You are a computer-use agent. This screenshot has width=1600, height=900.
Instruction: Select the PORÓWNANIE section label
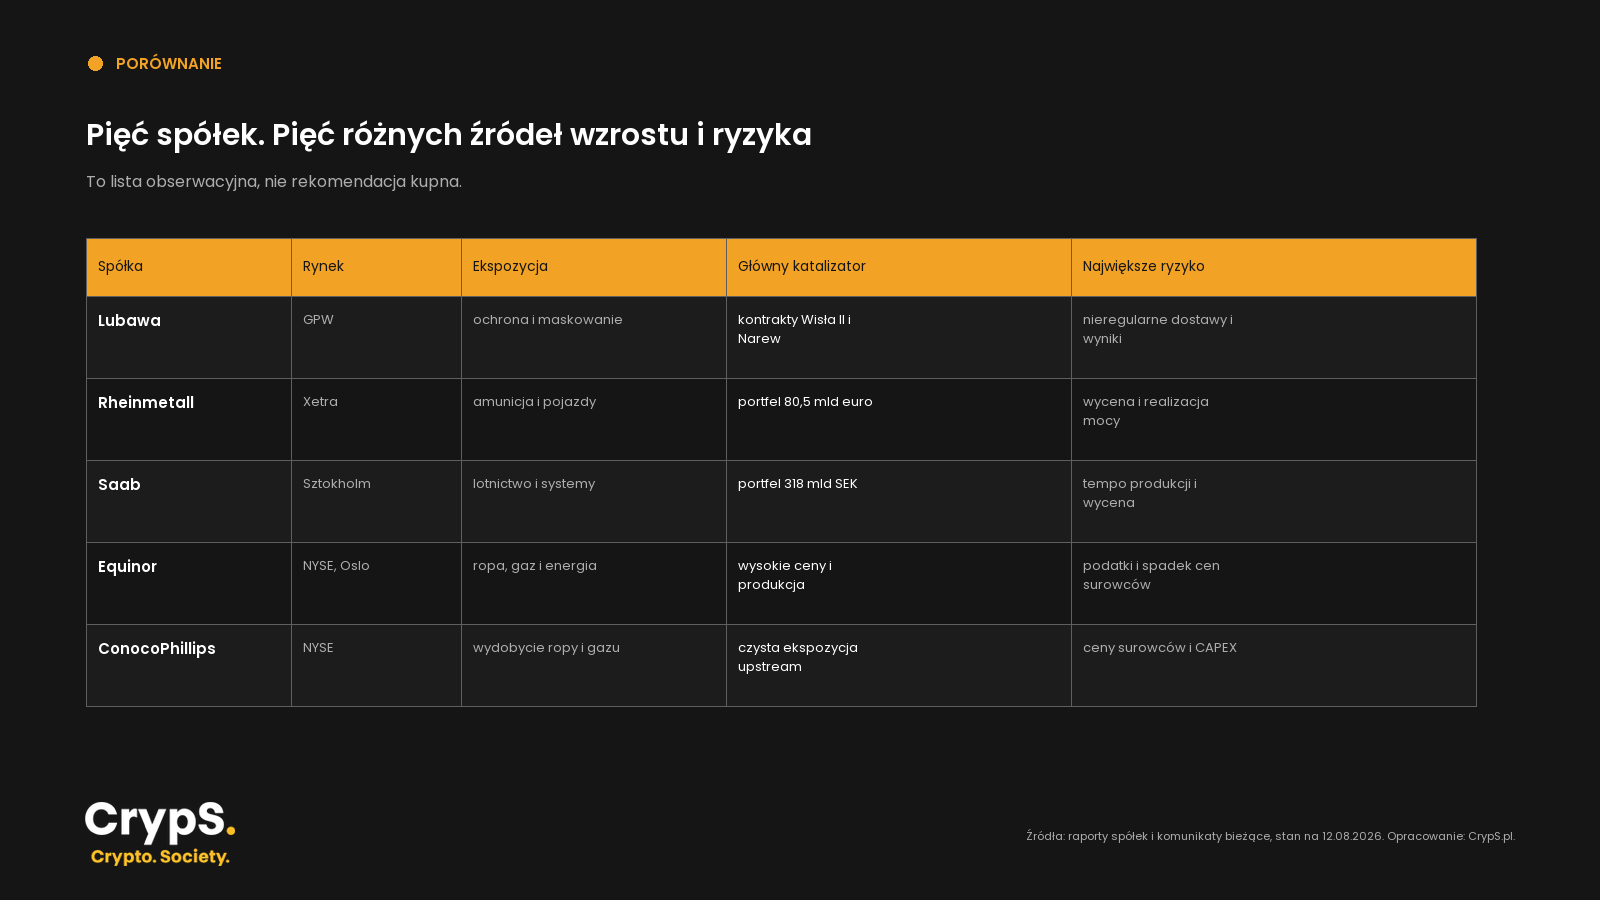169,64
